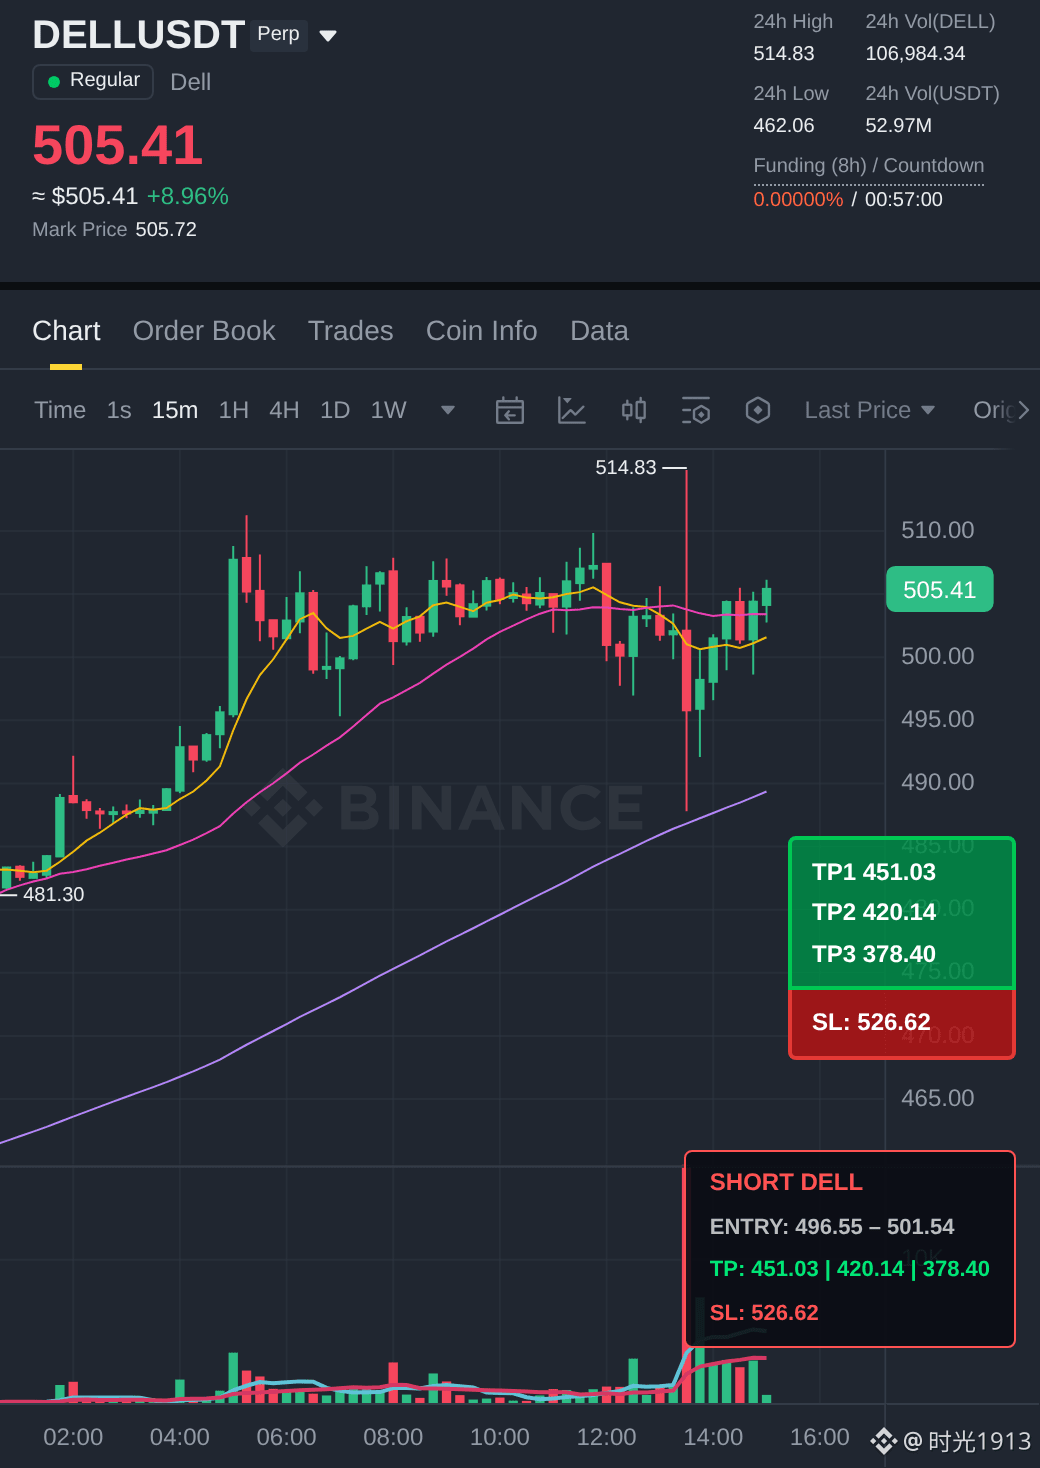1040x1468 pixels.
Task: Tap the Perp contract type label
Action: pos(278,34)
